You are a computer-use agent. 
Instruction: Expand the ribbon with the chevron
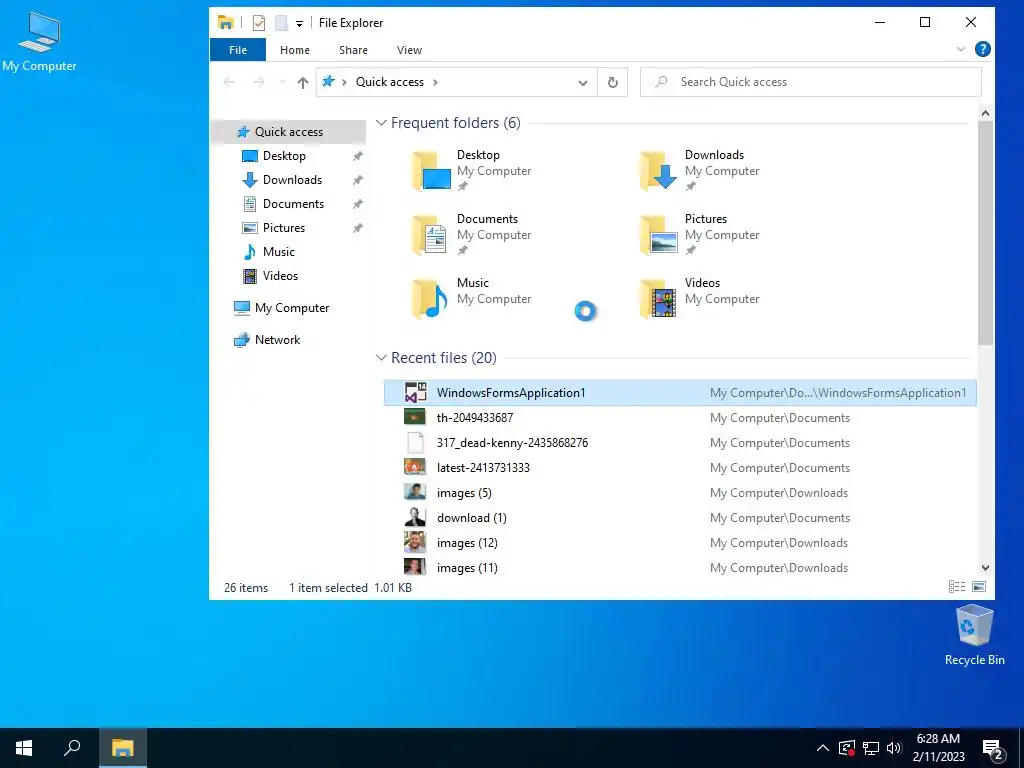coord(961,49)
